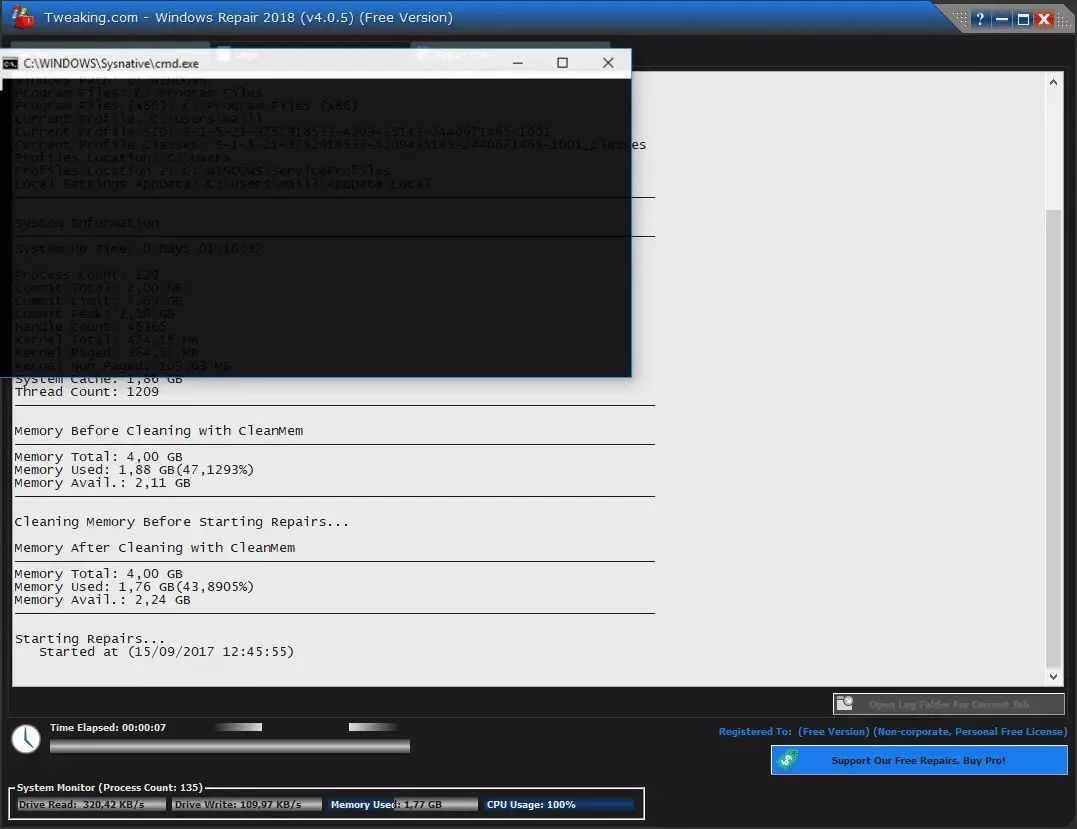The width and height of the screenshot is (1077, 829).
Task: Click the cmd.exe title bar path text
Action: click(x=111, y=63)
